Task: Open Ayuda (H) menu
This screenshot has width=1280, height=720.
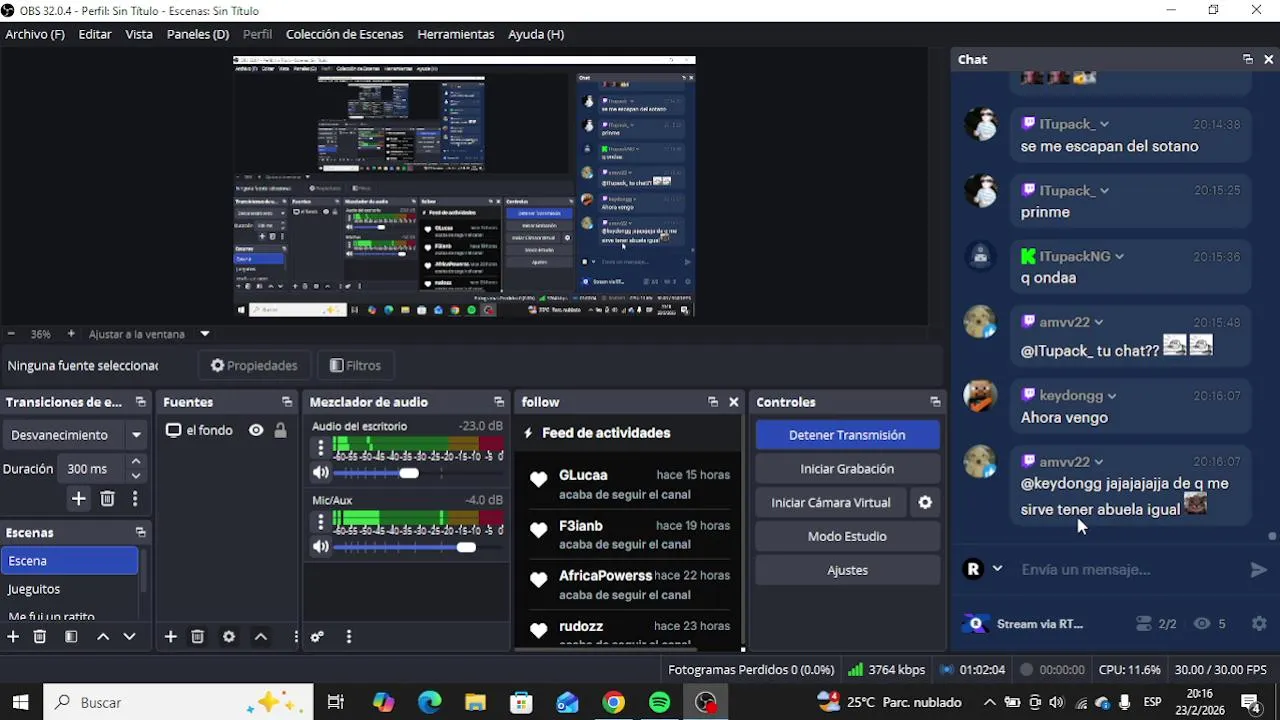Action: point(536,34)
